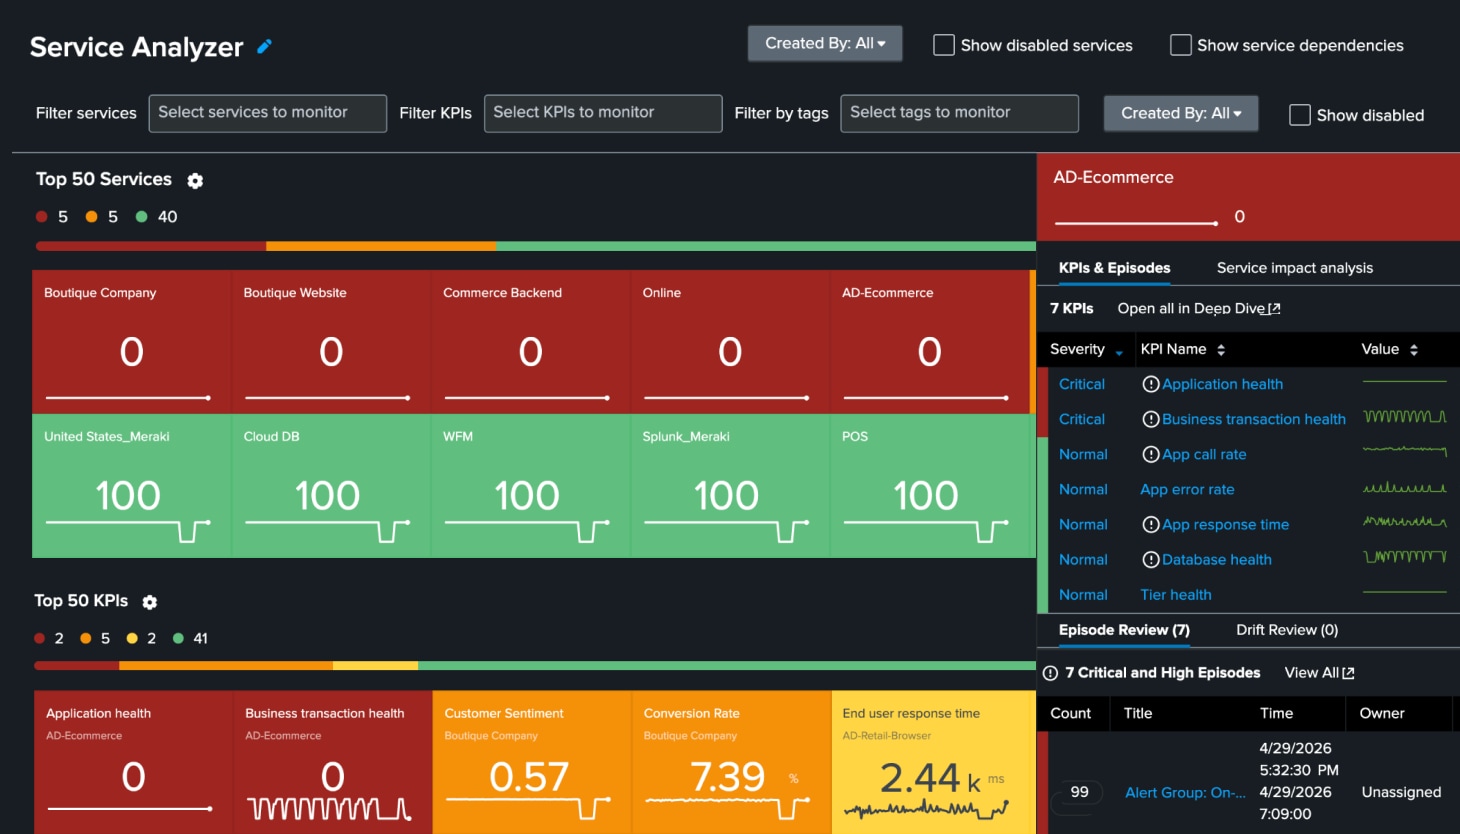Select the Drift Review (0) tab

pos(1287,630)
